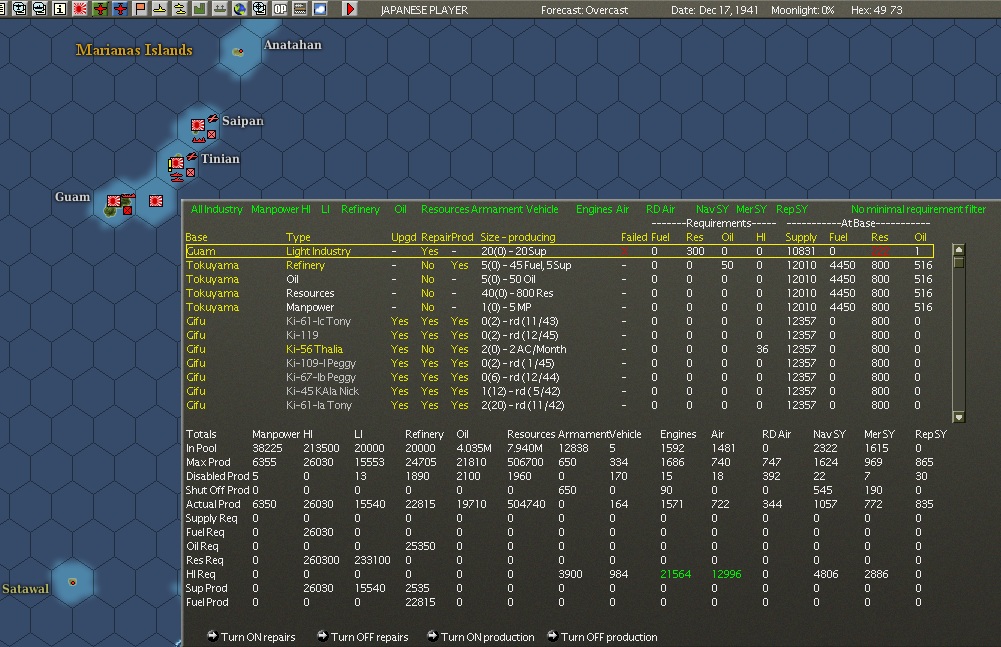
Task: Sort by the Base column header
Action: click(196, 237)
